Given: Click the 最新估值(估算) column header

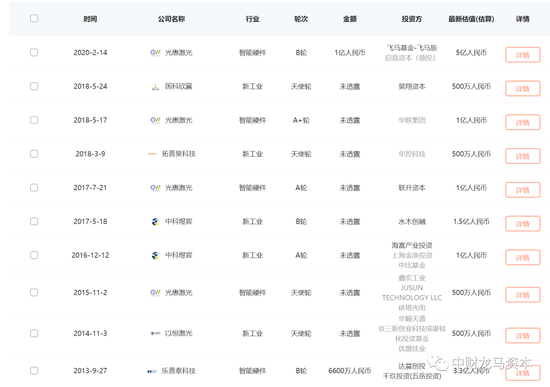Looking at the screenshot, I should [x=471, y=19].
